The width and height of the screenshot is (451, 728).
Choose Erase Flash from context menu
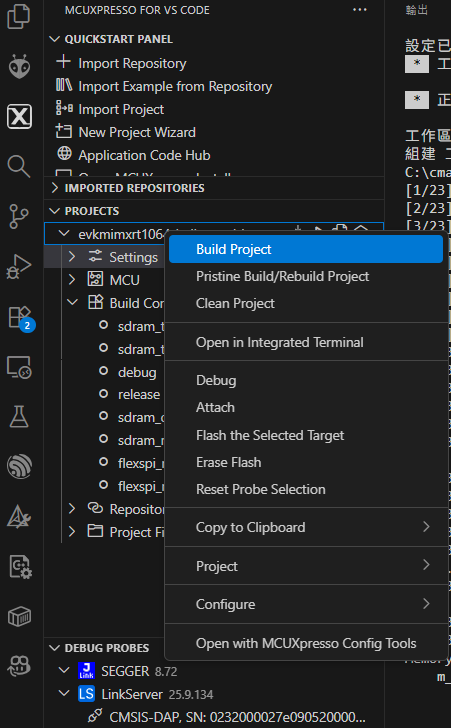(x=306, y=462)
